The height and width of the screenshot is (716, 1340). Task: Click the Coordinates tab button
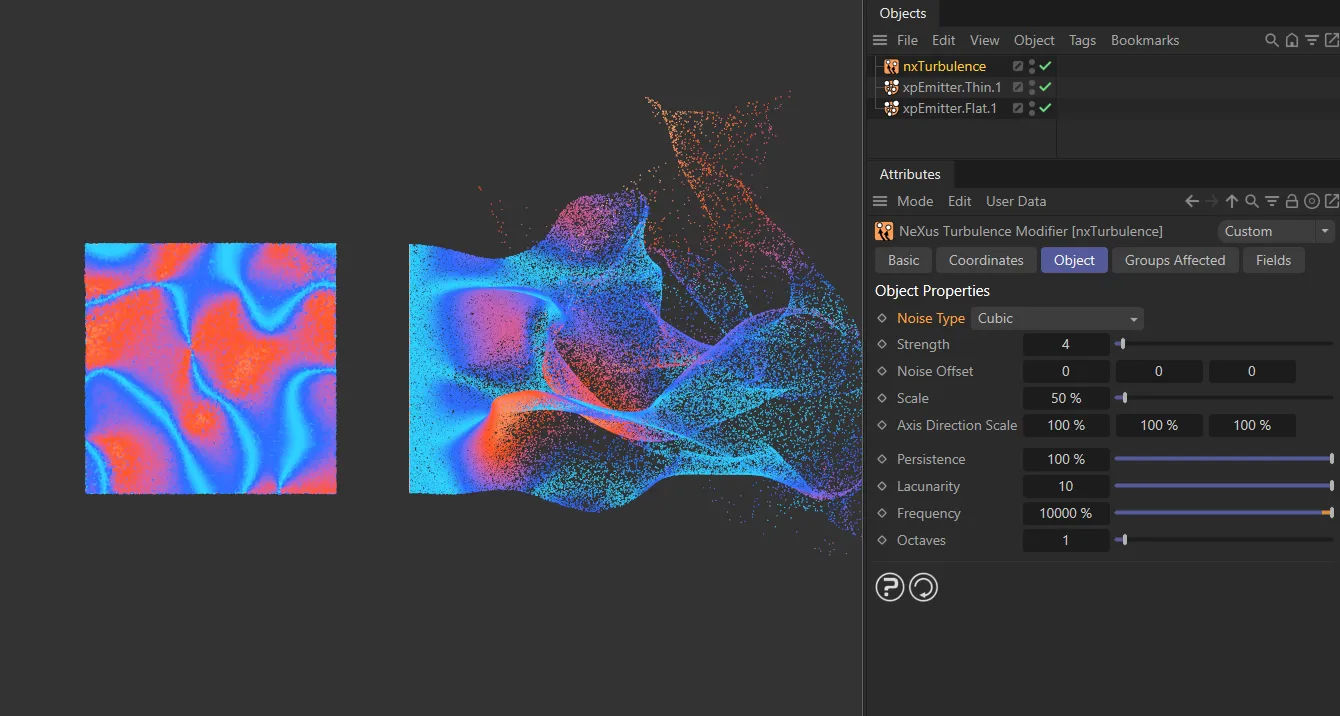986,260
